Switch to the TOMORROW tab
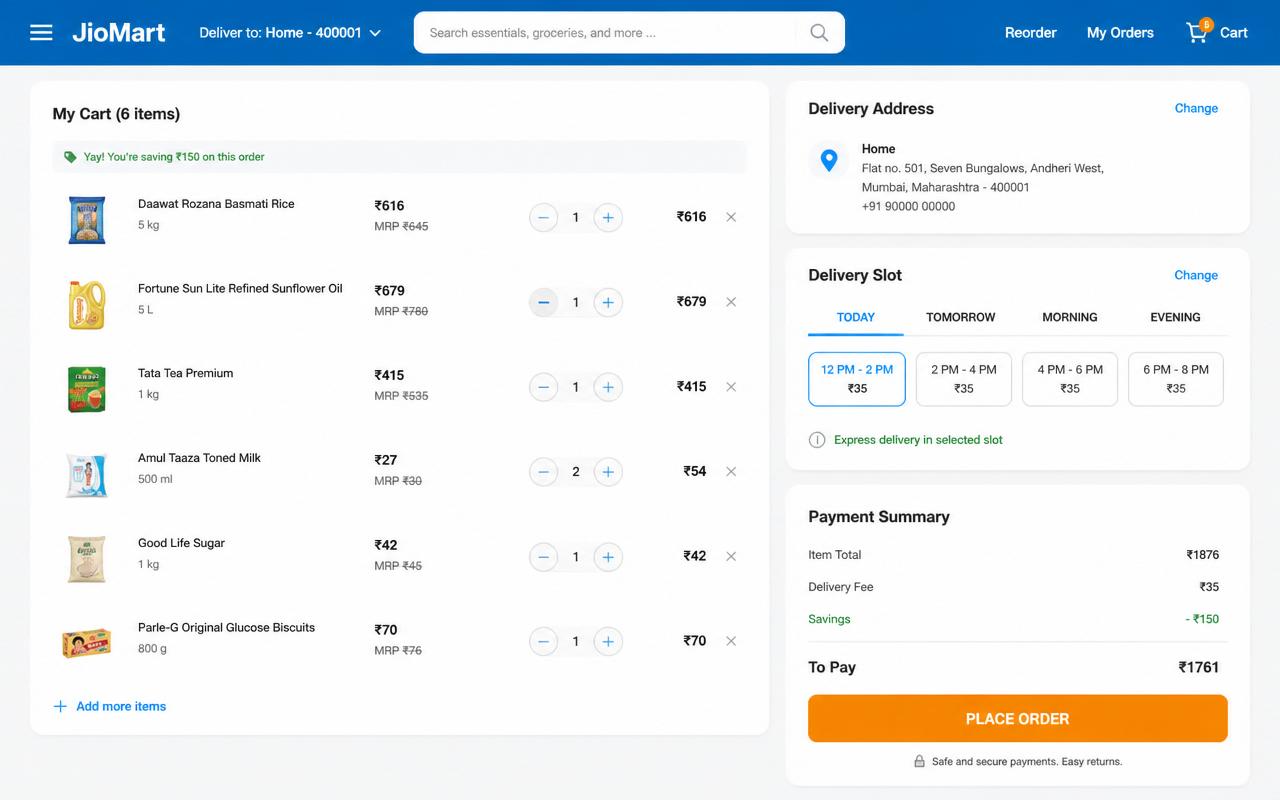The height and width of the screenshot is (800, 1280). pyautogui.click(x=960, y=317)
